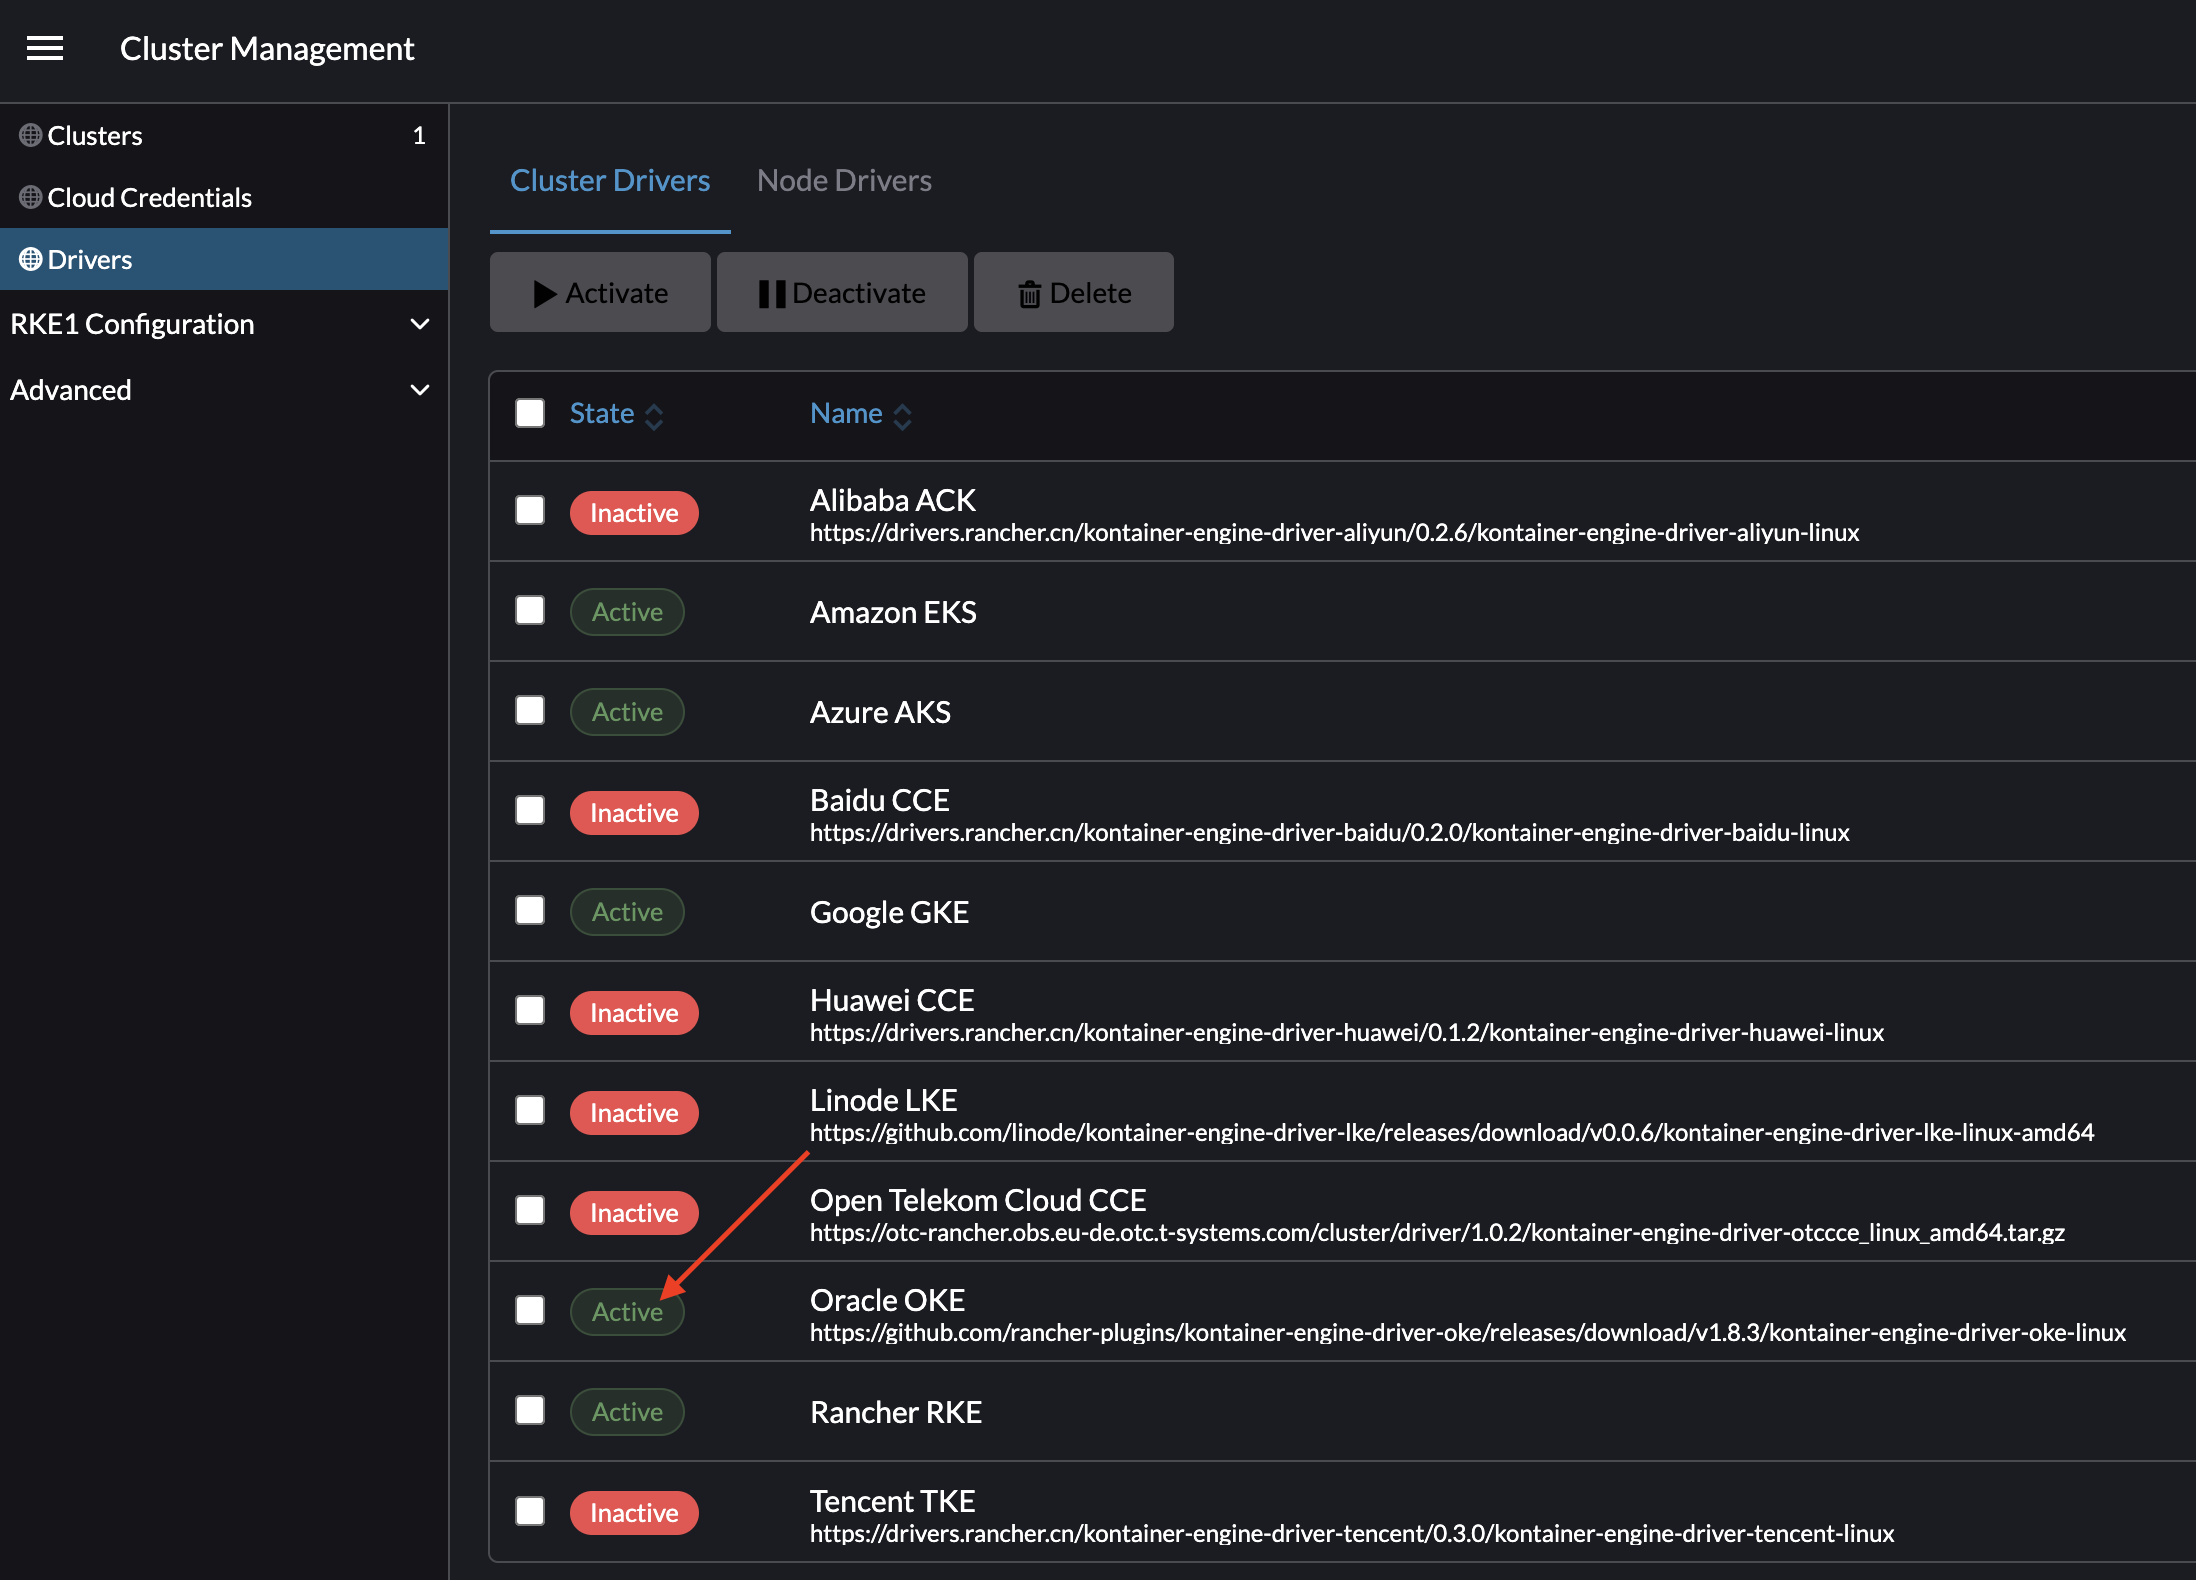2196x1580 pixels.
Task: Select all drivers using header checkbox
Action: (529, 413)
